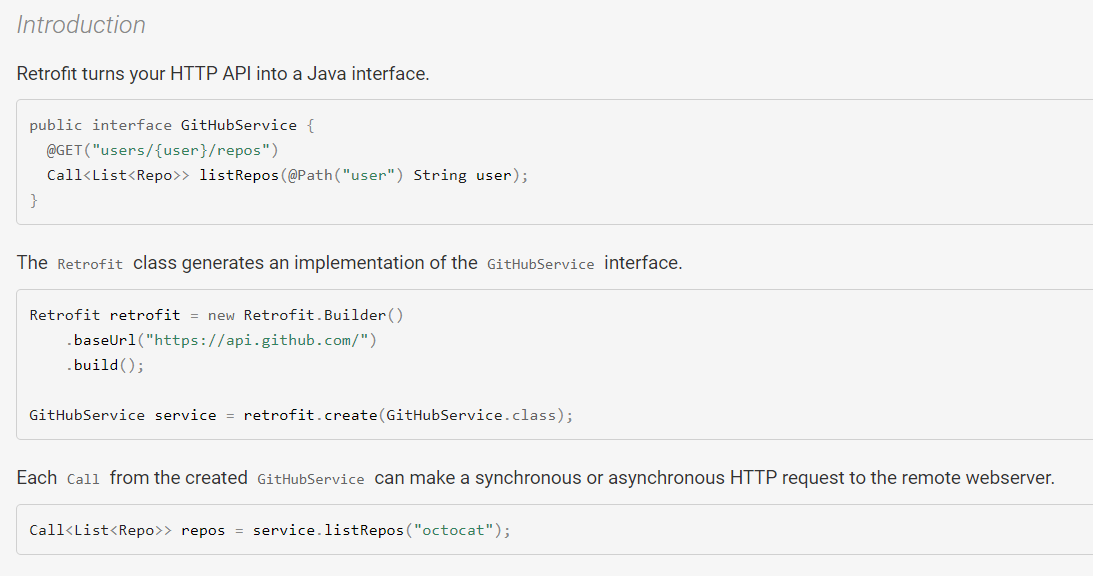Click text "class generates an implementation of the"
The image size is (1093, 576).
coord(305,263)
